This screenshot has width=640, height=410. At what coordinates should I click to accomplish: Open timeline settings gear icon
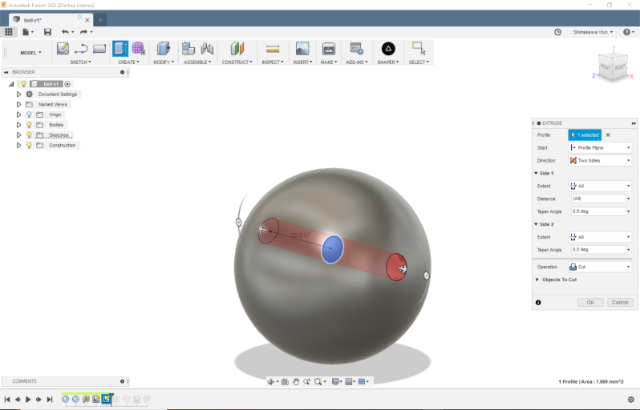(x=631, y=399)
